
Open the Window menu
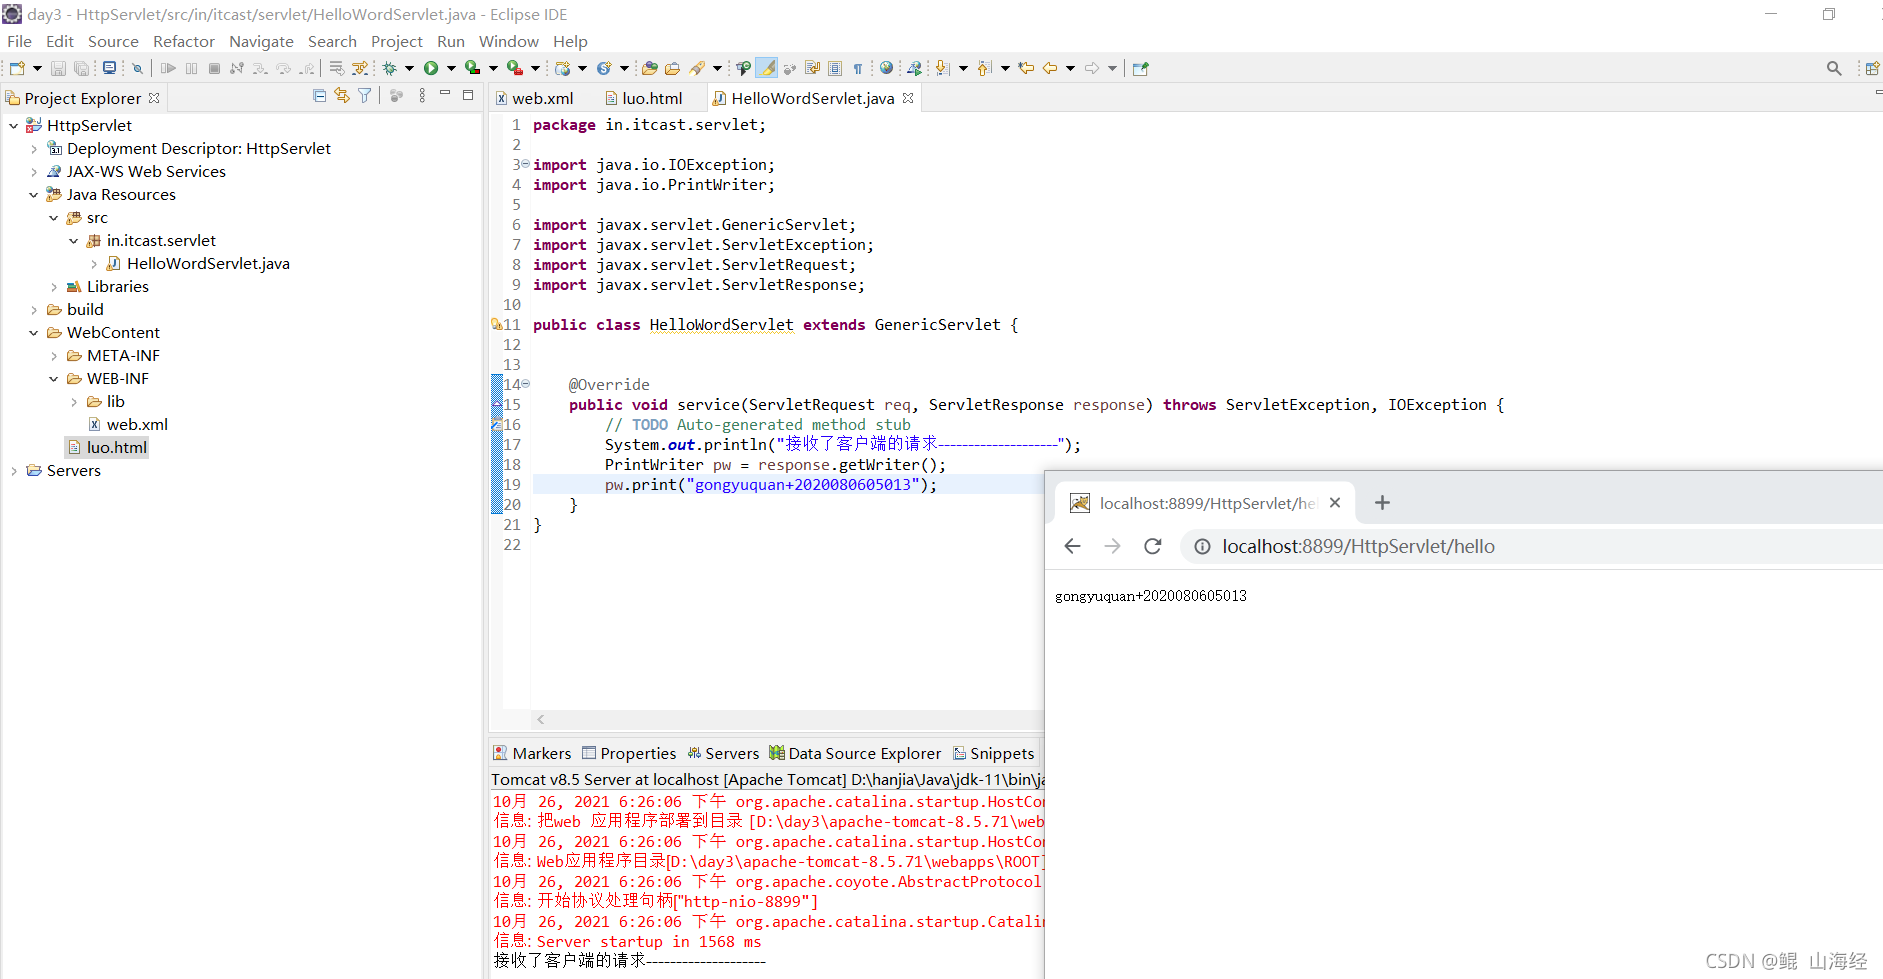[508, 41]
